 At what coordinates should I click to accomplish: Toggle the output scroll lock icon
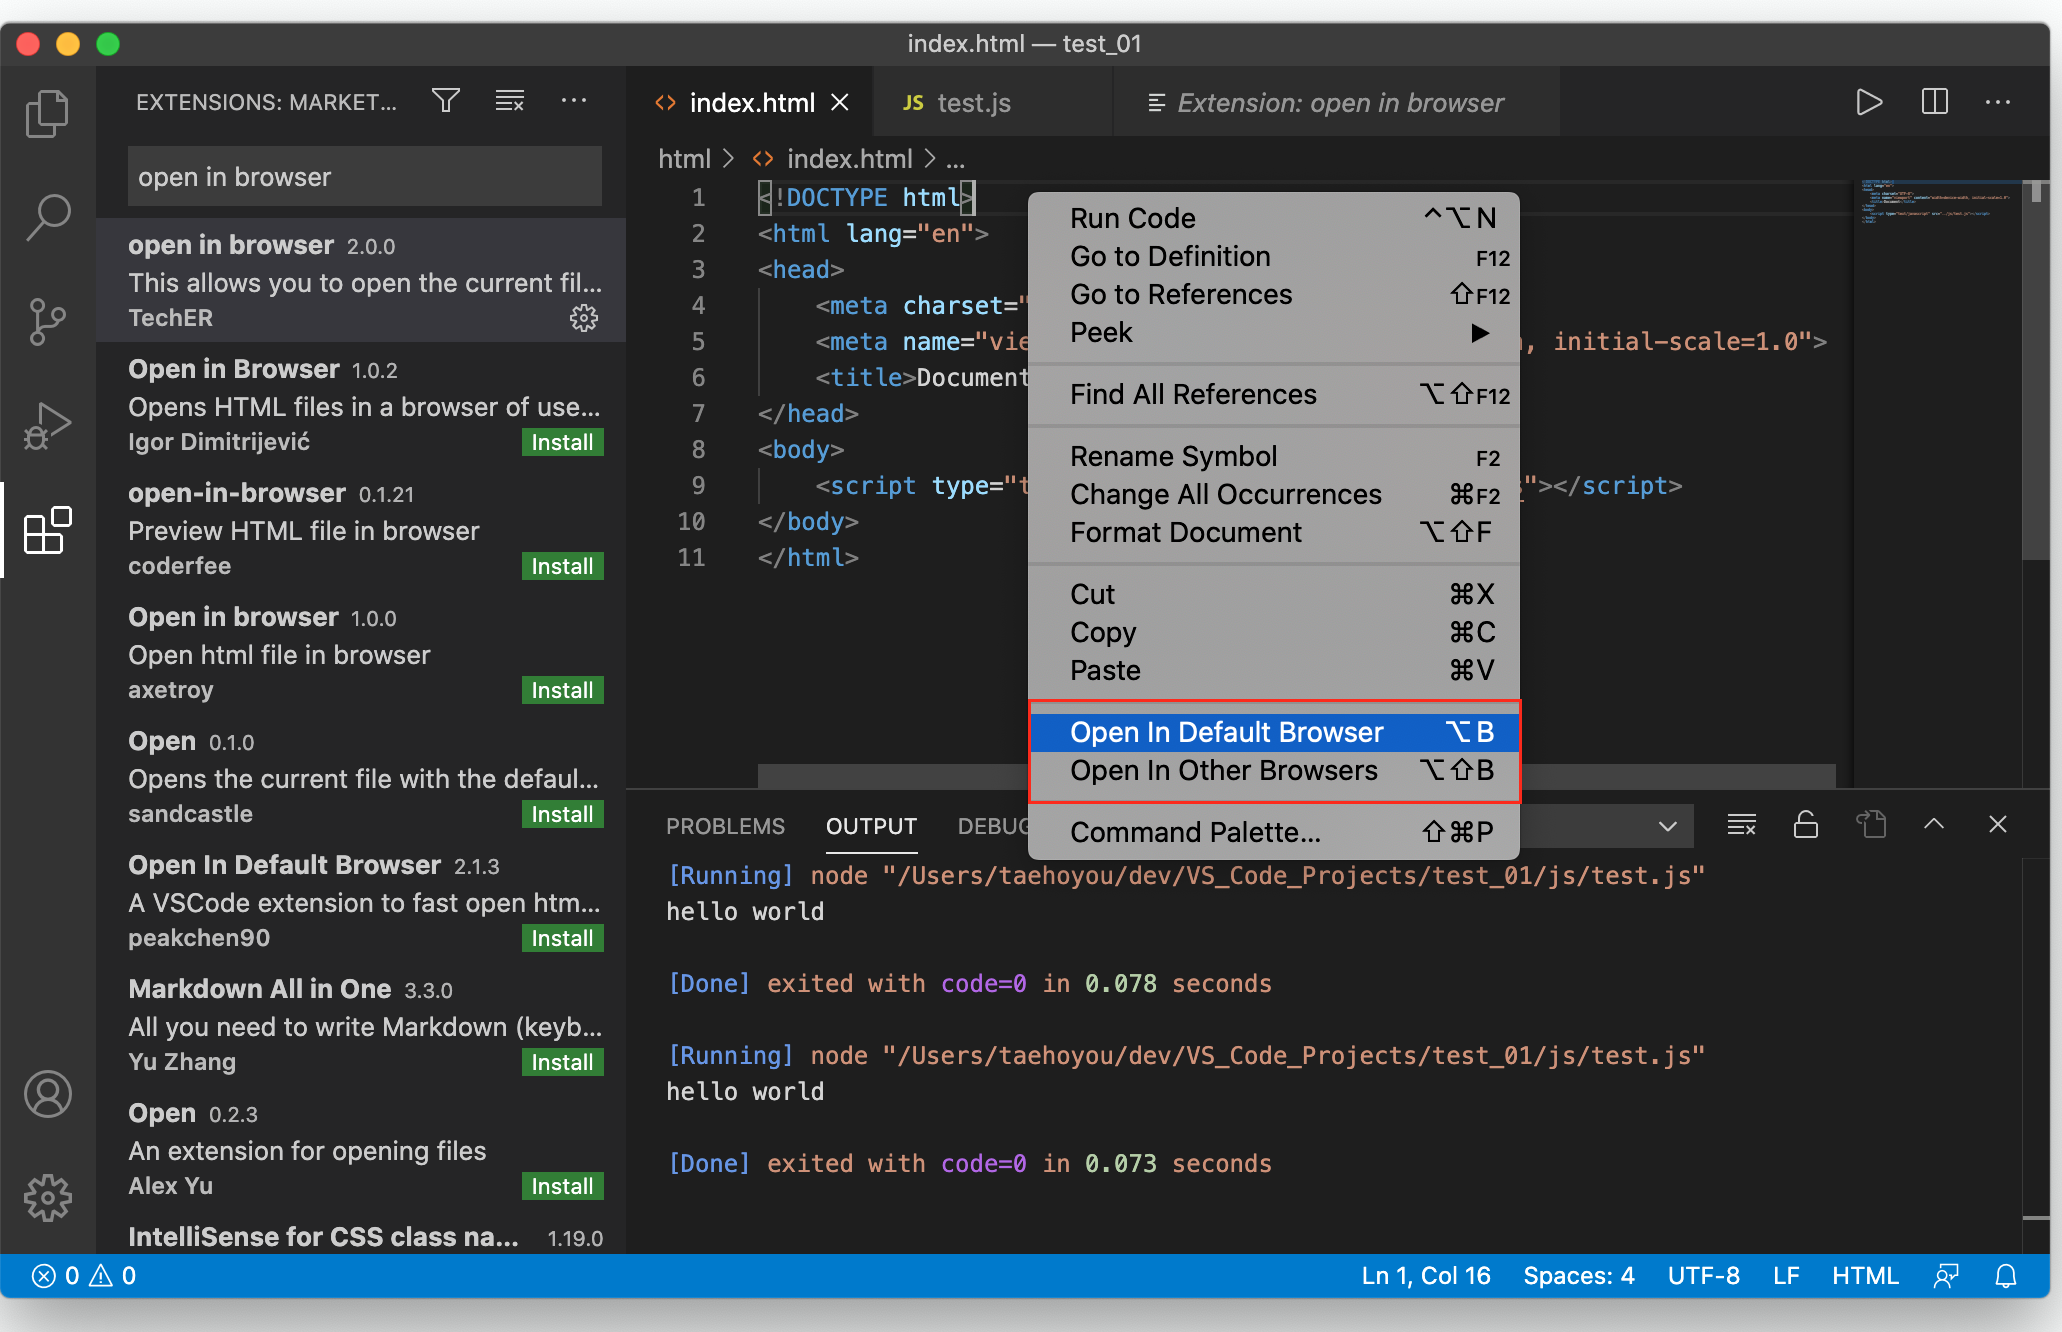pyautogui.click(x=1805, y=825)
